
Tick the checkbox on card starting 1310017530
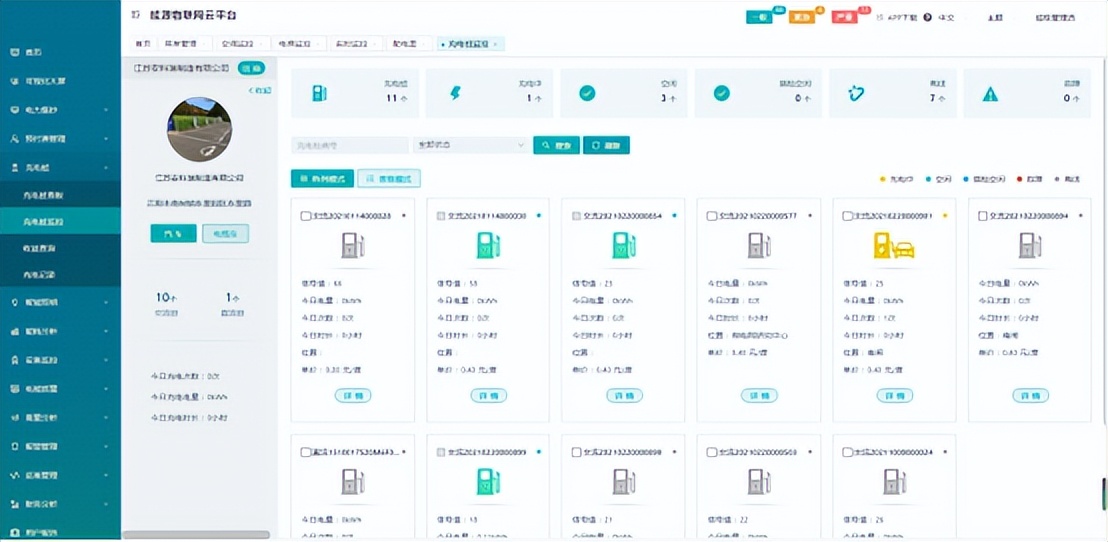(x=305, y=452)
